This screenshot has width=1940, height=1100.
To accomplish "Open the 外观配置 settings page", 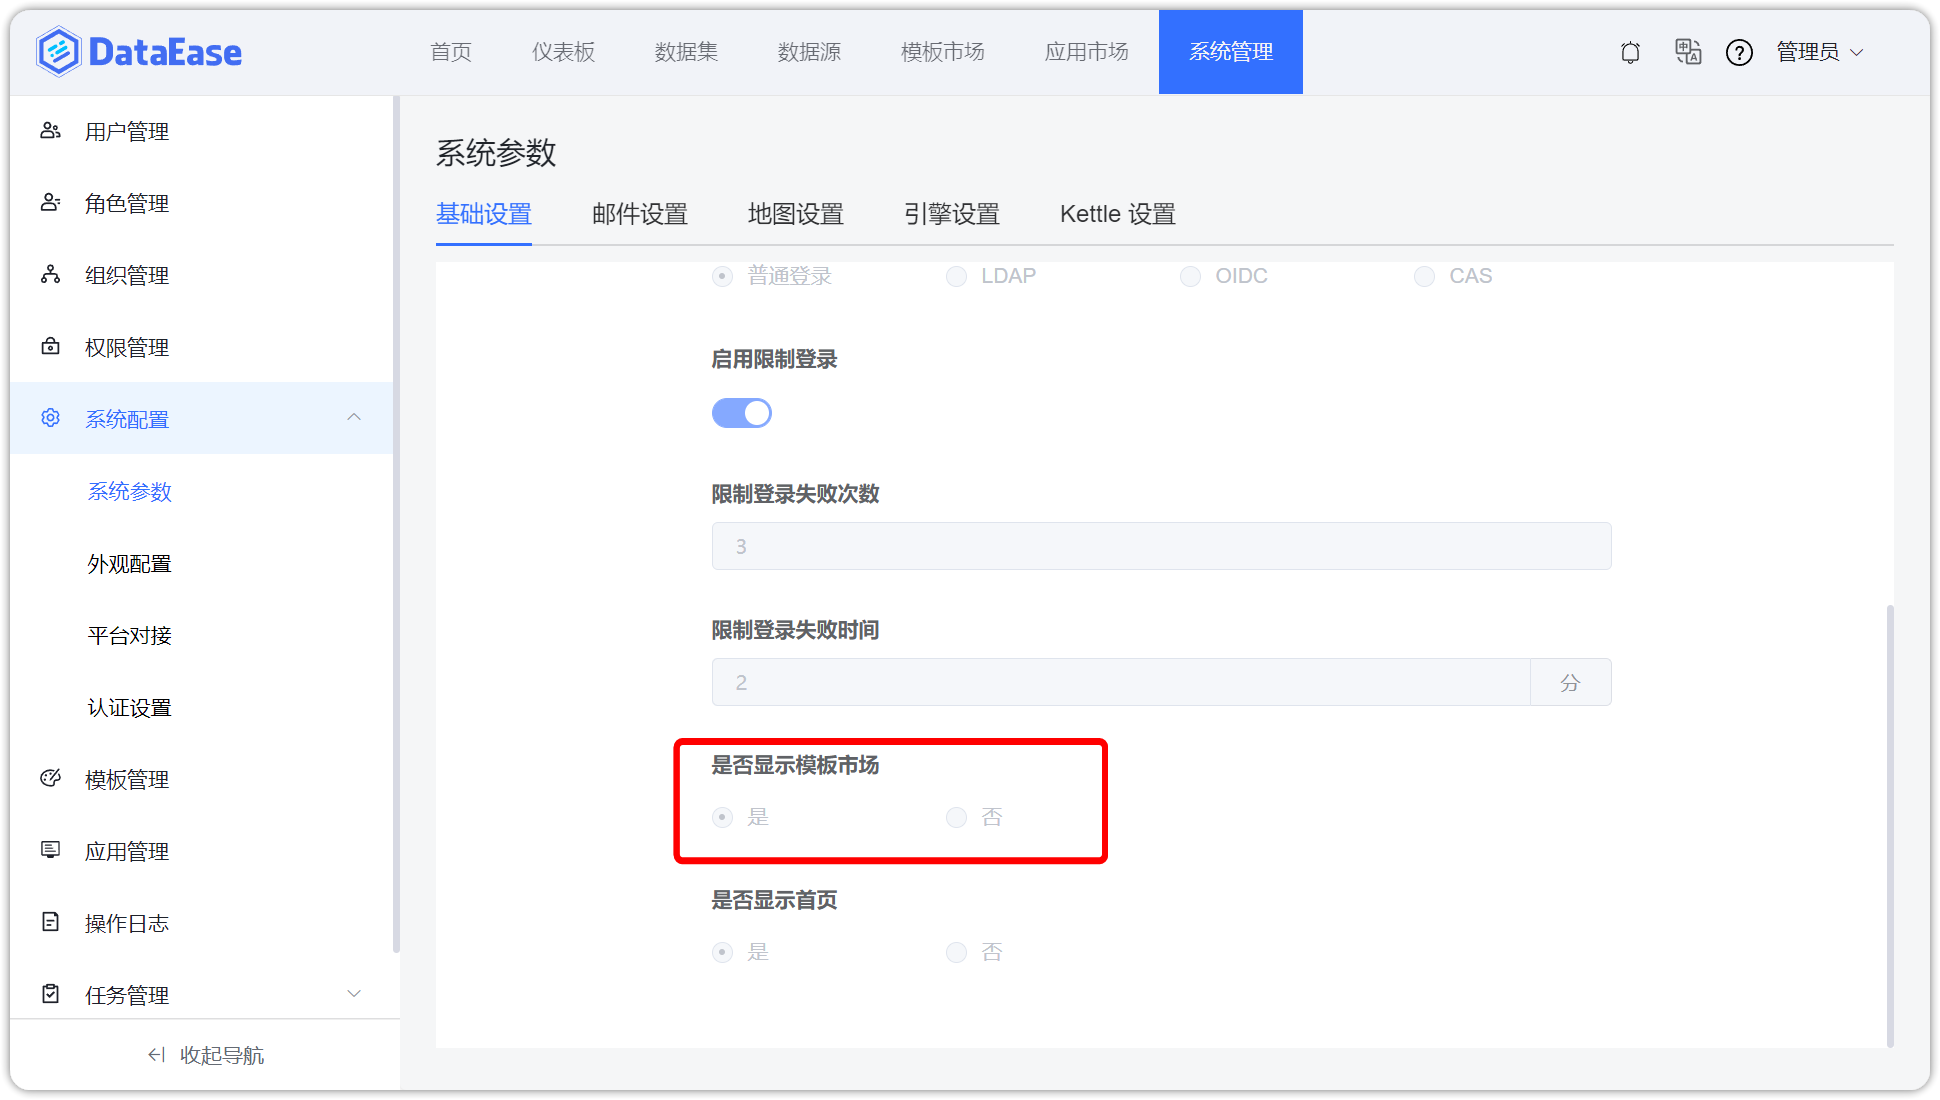I will [x=130, y=563].
